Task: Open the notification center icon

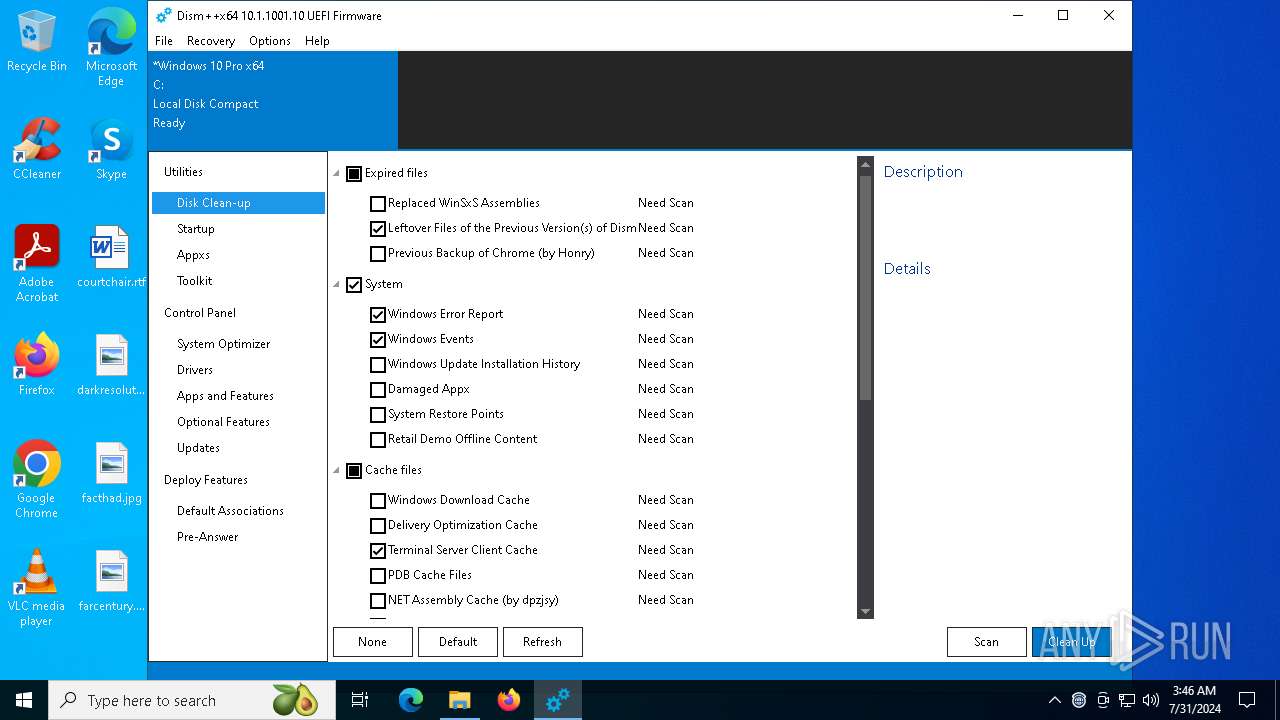Action: pyautogui.click(x=1247, y=700)
